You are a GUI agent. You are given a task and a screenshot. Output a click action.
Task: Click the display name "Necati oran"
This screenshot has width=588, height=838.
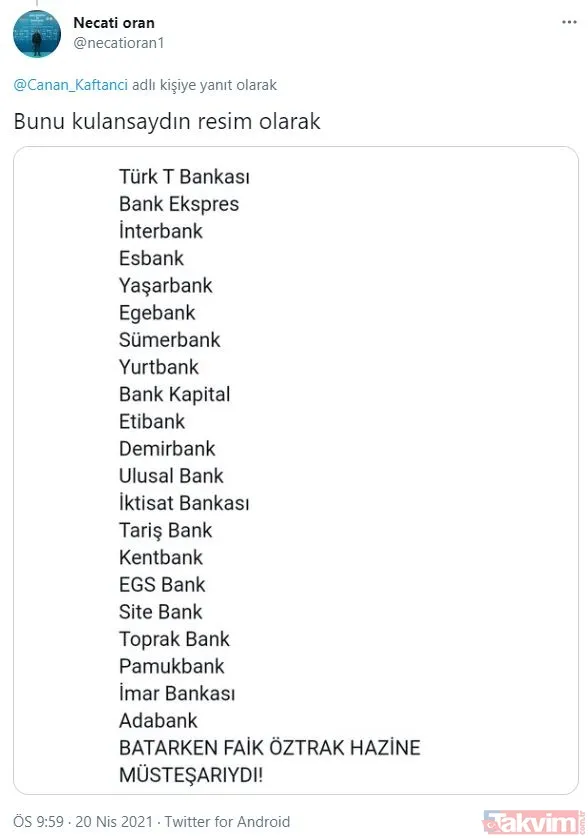pos(113,21)
